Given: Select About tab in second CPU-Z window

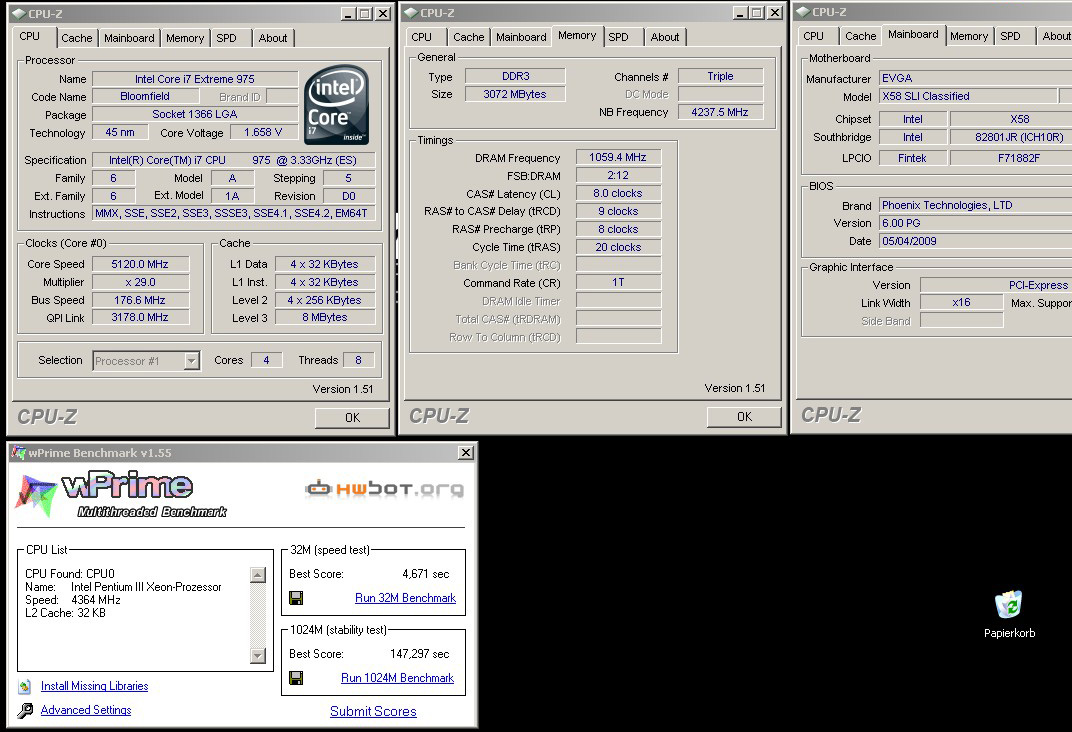Looking at the screenshot, I should click(665, 37).
